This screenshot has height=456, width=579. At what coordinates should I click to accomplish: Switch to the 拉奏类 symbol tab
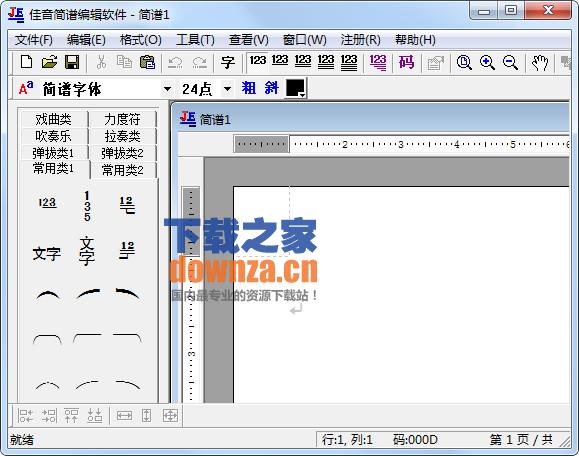122,136
